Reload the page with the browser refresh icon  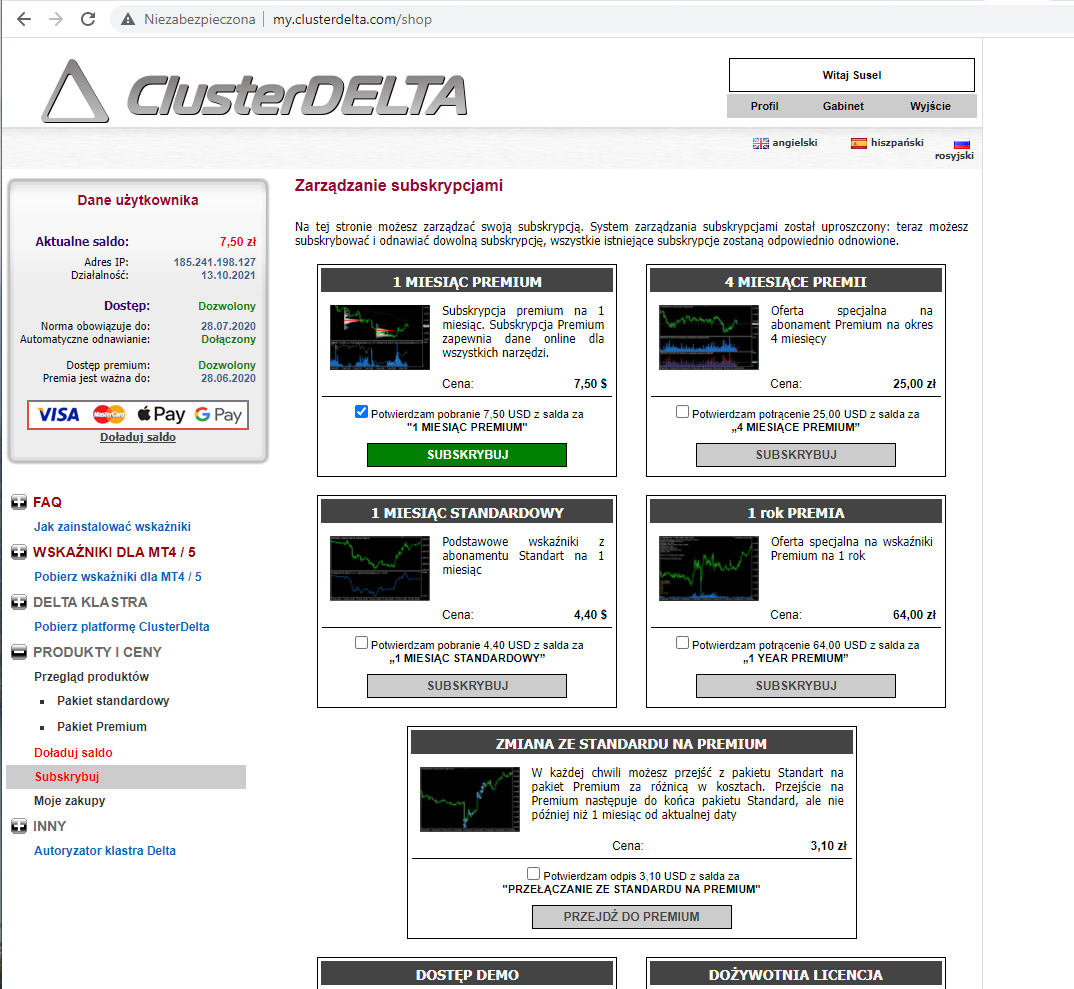(88, 19)
